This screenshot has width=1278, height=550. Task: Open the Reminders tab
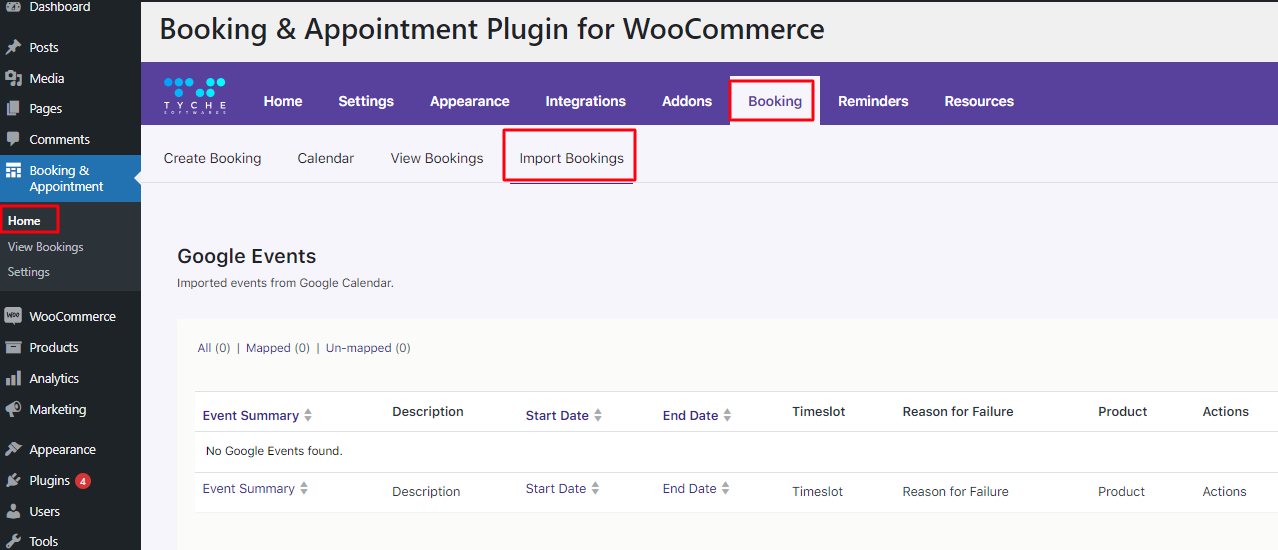click(x=873, y=101)
